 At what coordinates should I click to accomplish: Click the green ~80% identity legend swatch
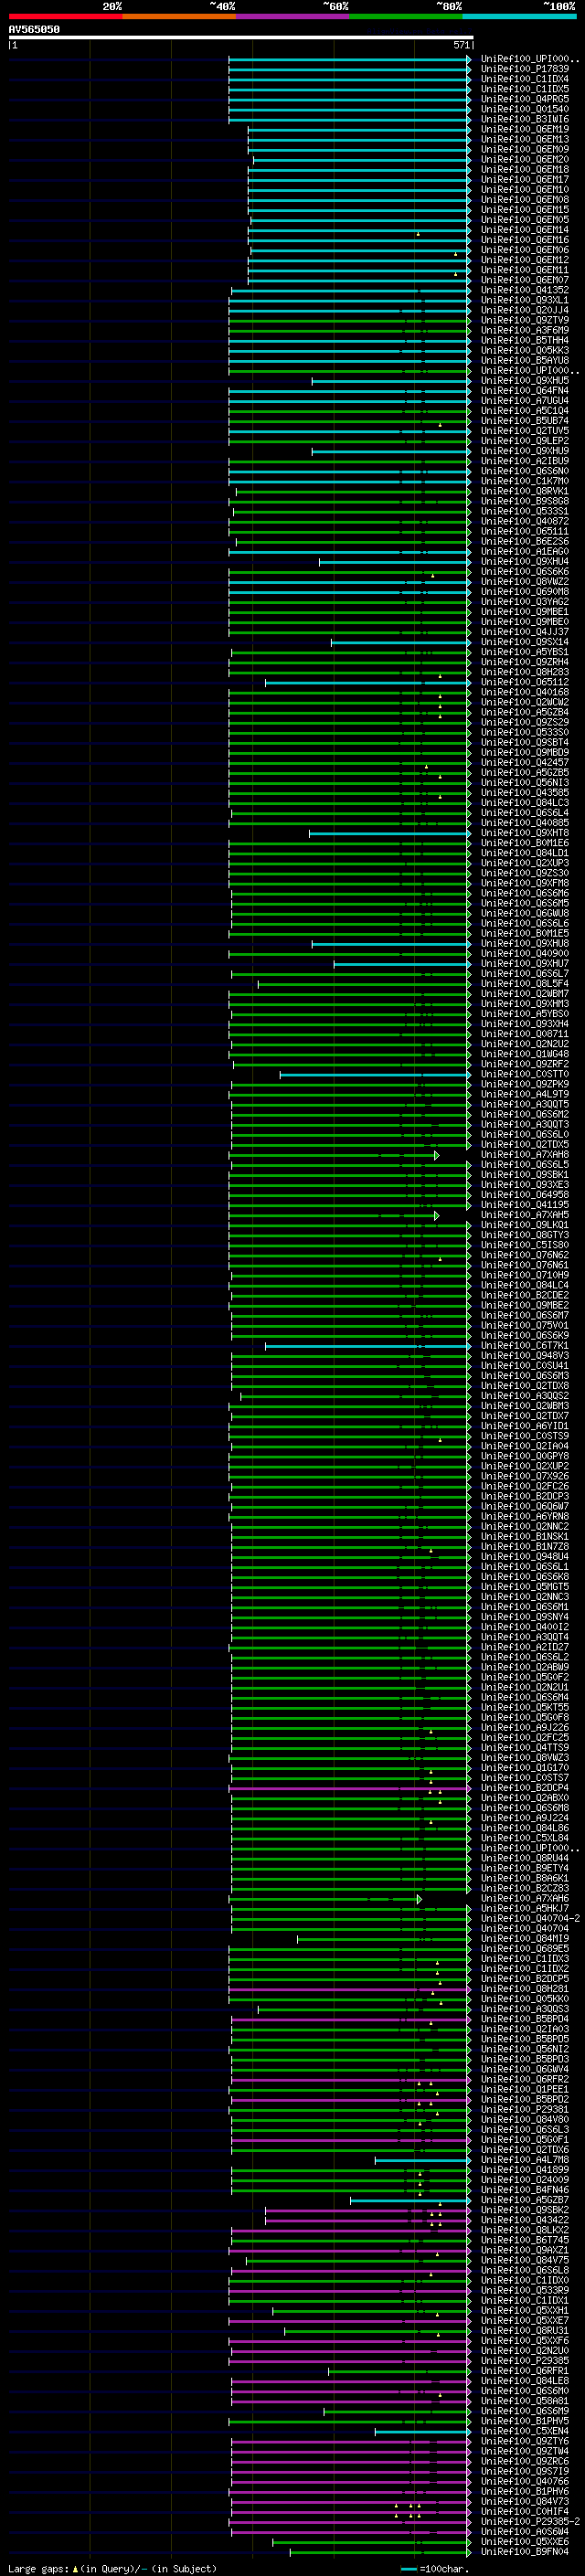(405, 16)
